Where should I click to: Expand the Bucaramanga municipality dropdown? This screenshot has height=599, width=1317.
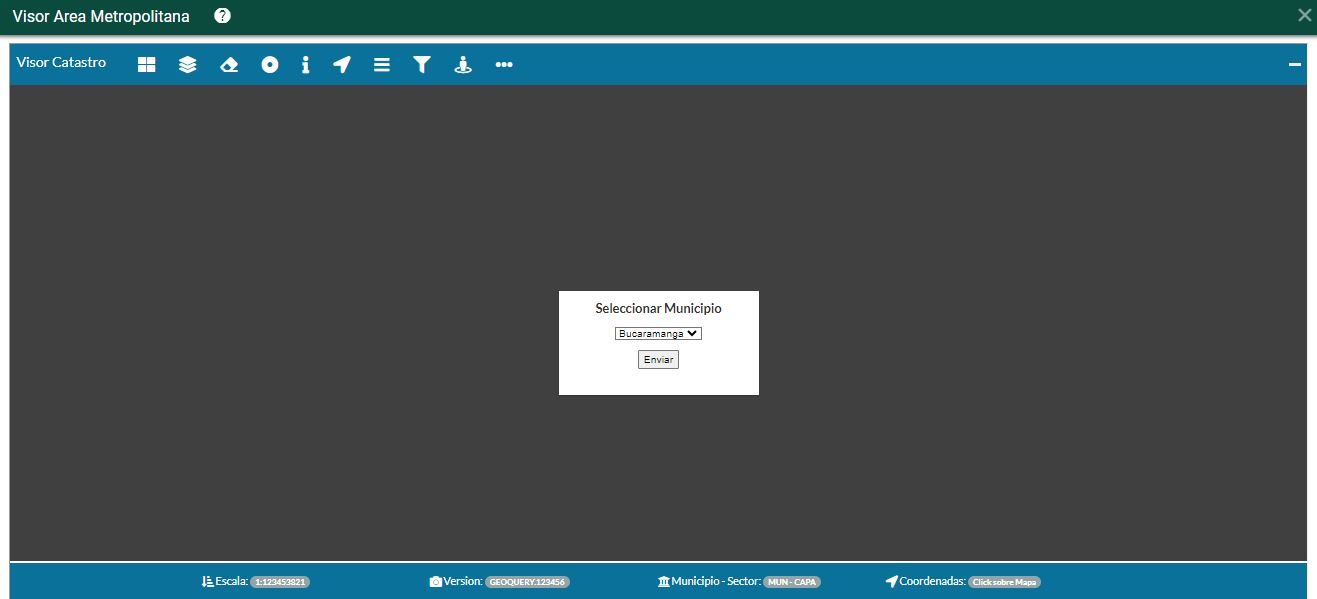coord(658,334)
